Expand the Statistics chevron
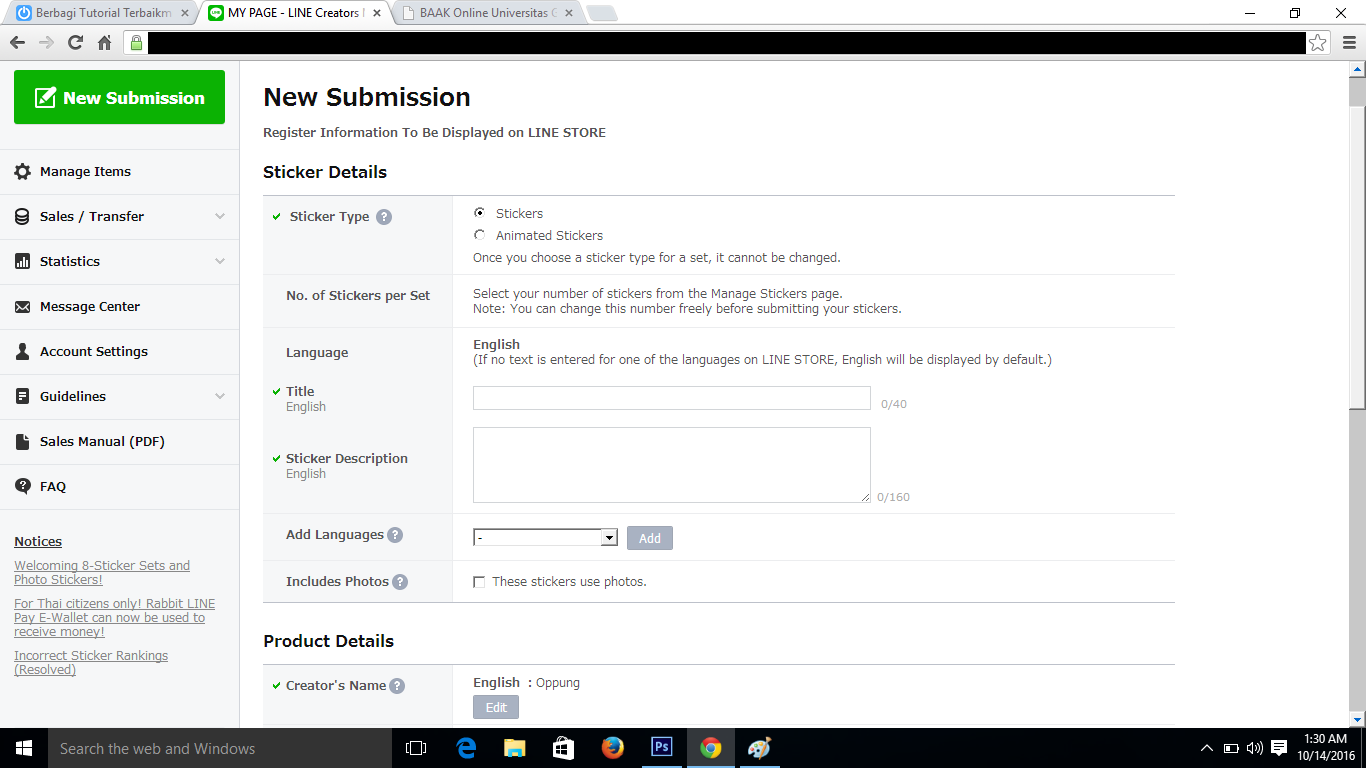Viewport: 1366px width, 768px height. tap(220, 262)
